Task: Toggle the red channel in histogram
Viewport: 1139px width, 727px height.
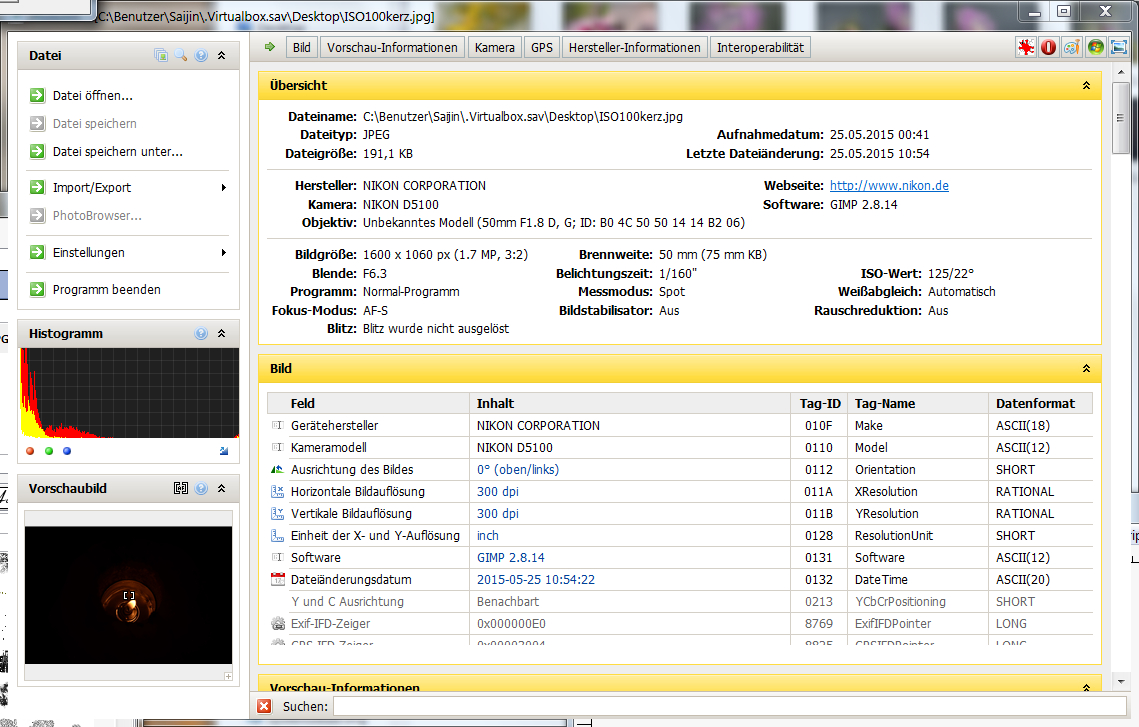Action: (31, 451)
